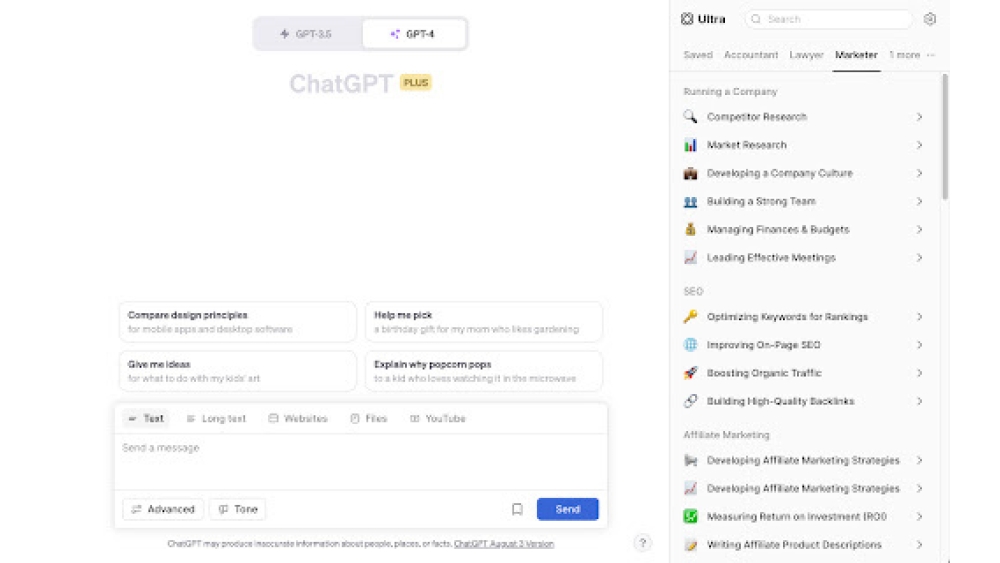Open the Marketer tab
Viewport: 1000px width, 563px height.
coord(857,55)
